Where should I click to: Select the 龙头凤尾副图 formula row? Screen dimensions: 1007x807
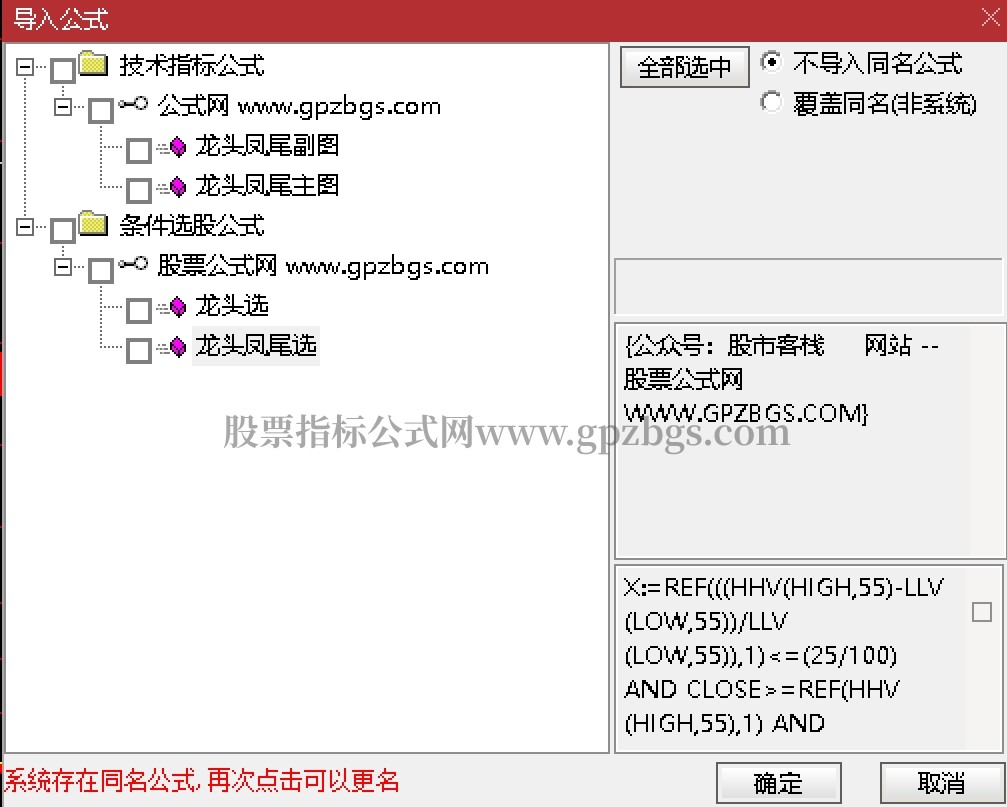267,146
